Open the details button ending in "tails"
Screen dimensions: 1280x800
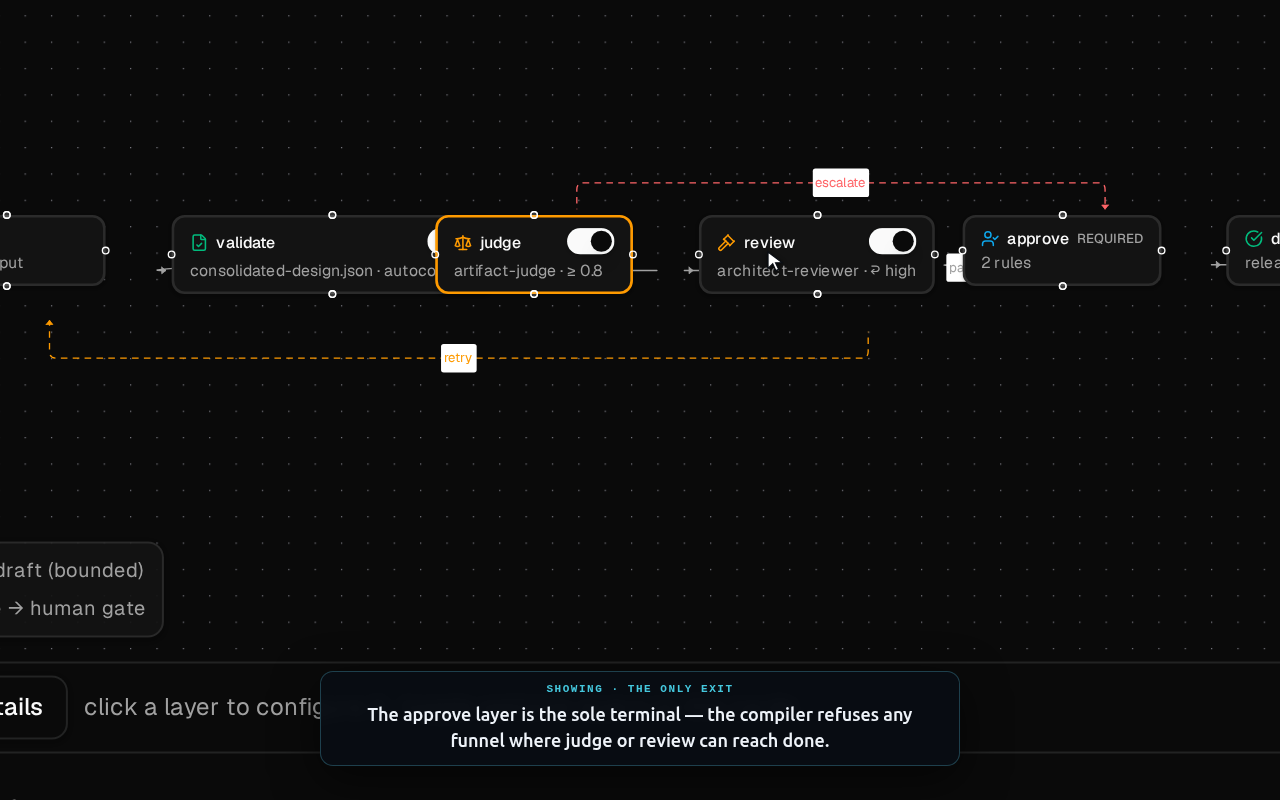(x=22, y=707)
